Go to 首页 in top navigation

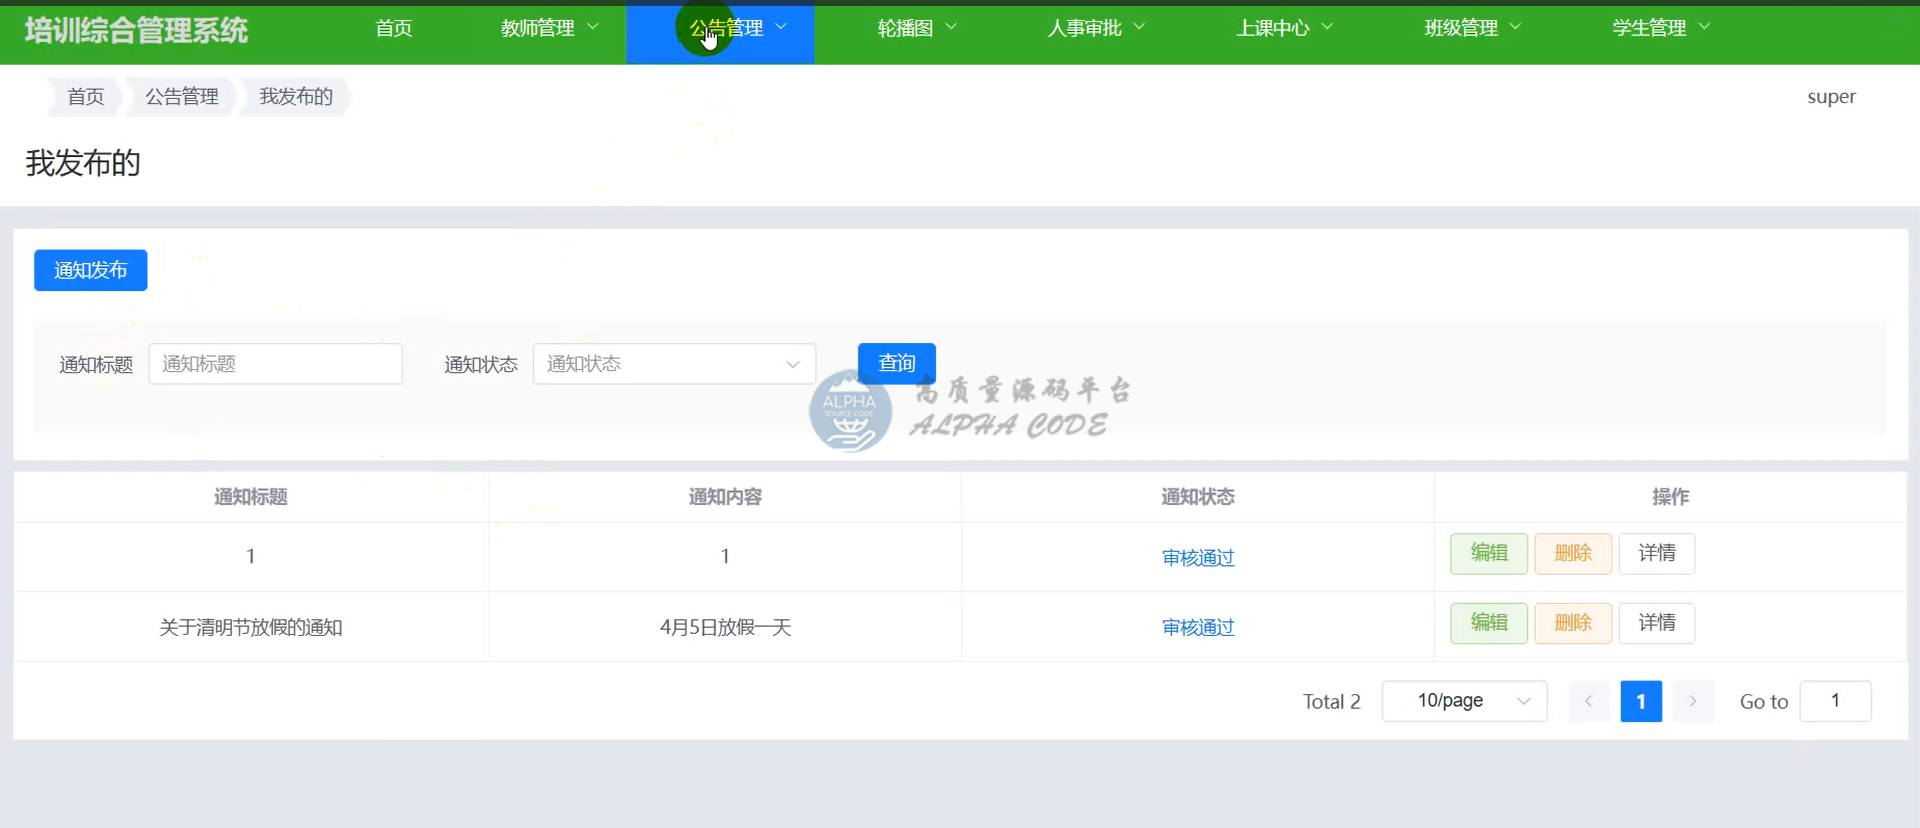click(x=393, y=28)
